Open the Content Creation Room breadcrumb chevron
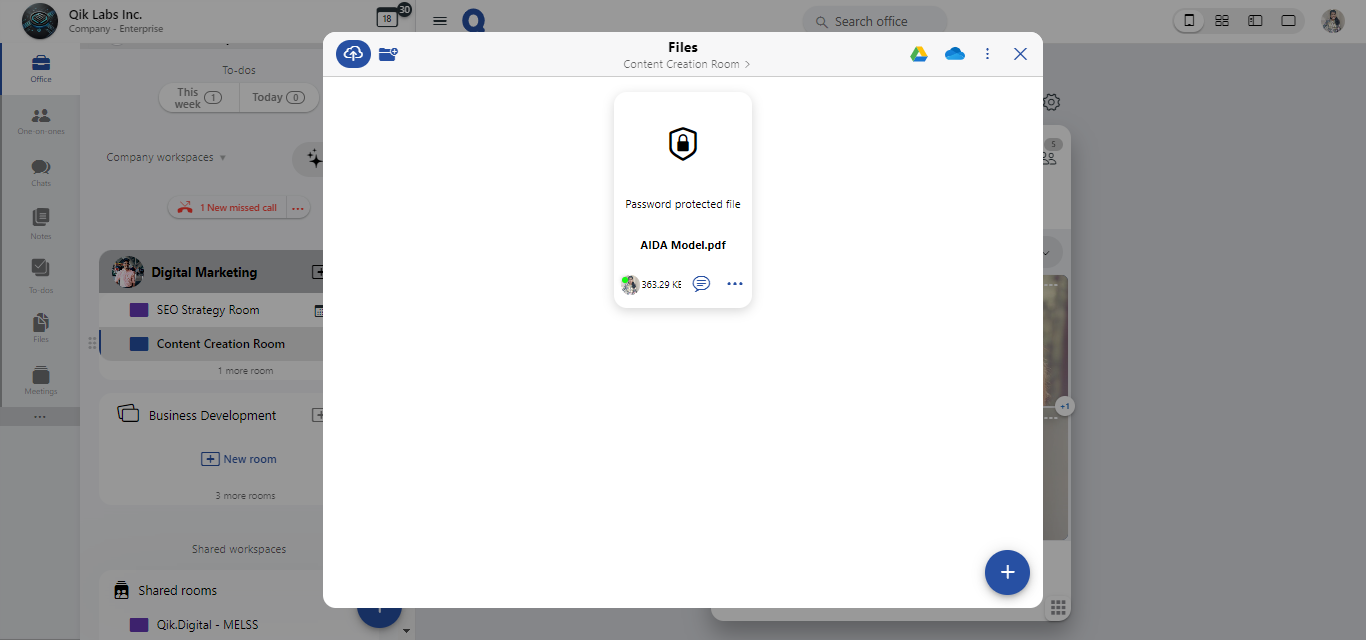 click(x=747, y=65)
